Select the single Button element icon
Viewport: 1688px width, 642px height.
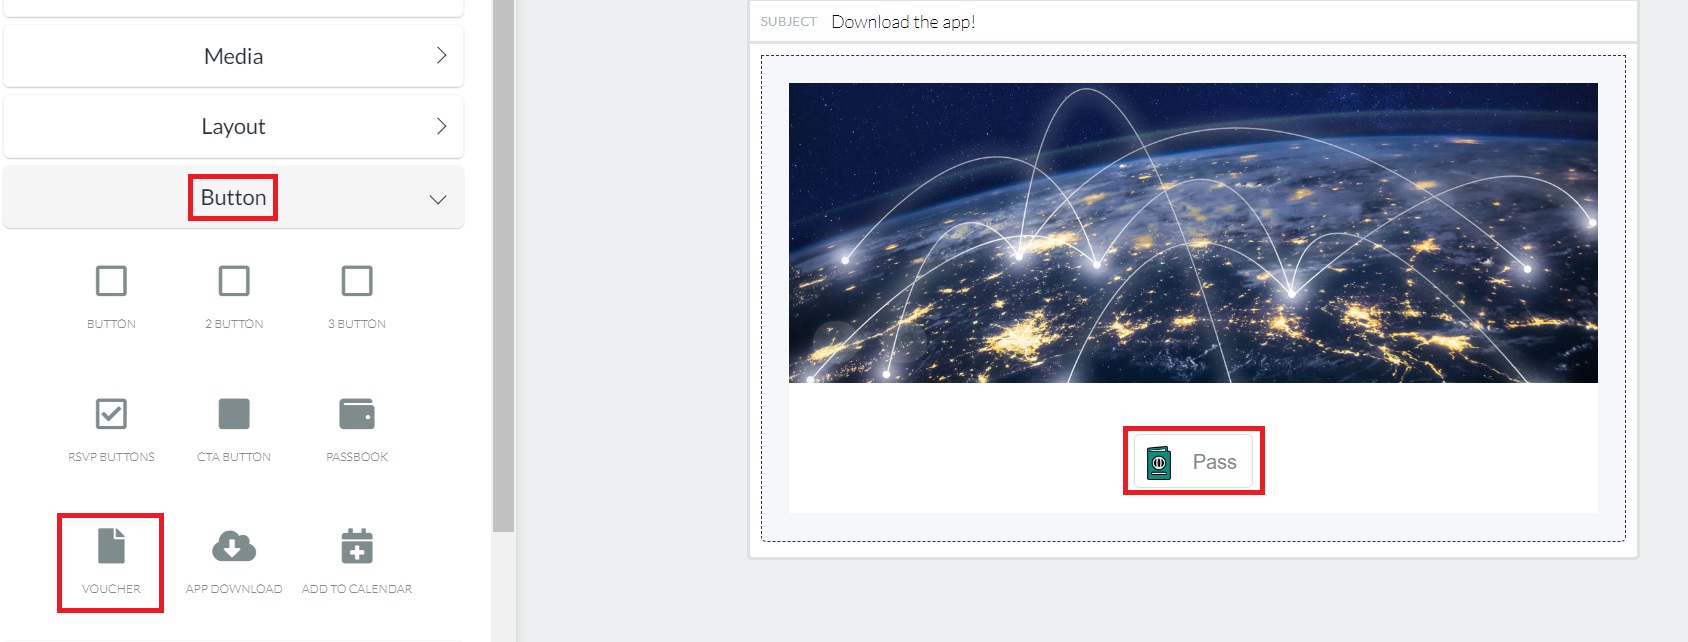tap(111, 281)
